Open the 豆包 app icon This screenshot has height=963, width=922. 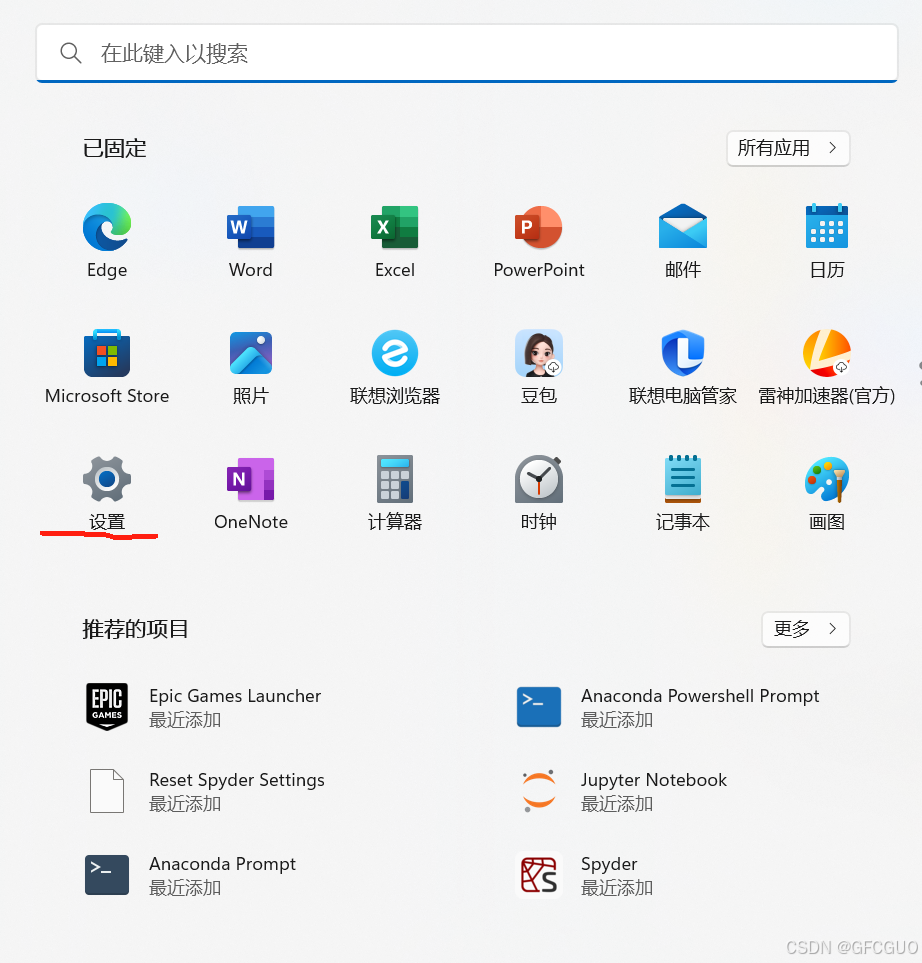(539, 353)
